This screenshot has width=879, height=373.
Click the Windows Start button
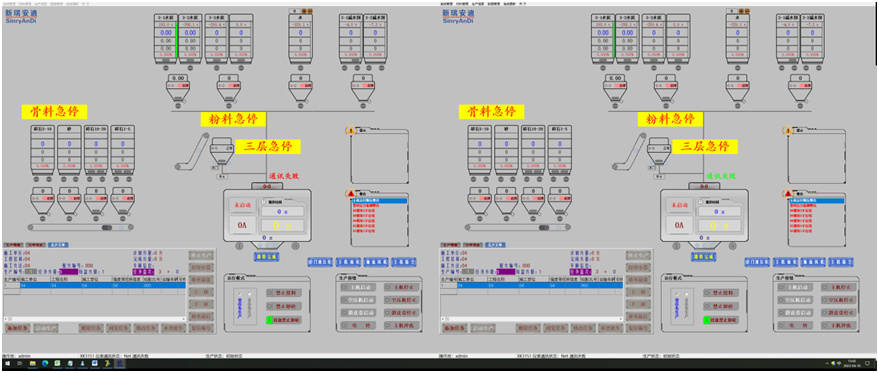click(x=6, y=364)
